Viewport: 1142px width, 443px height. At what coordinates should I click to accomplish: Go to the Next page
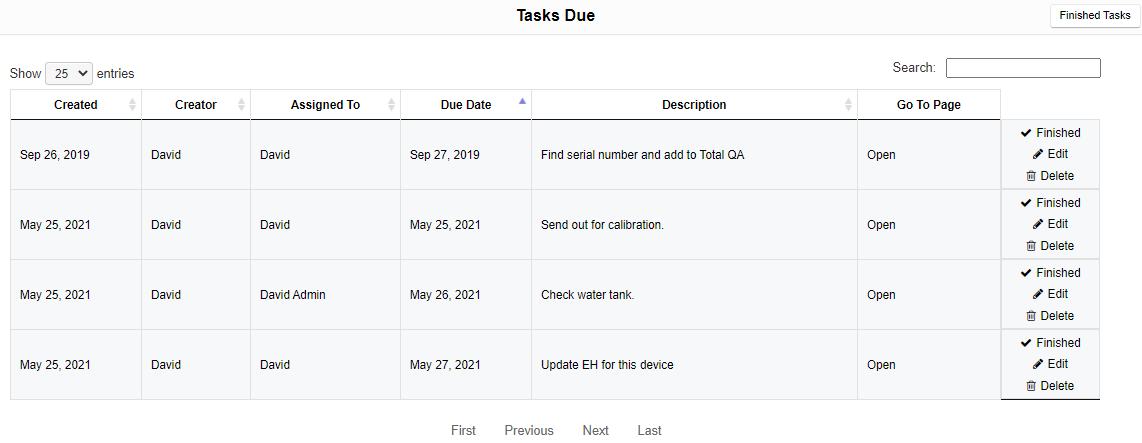click(595, 430)
